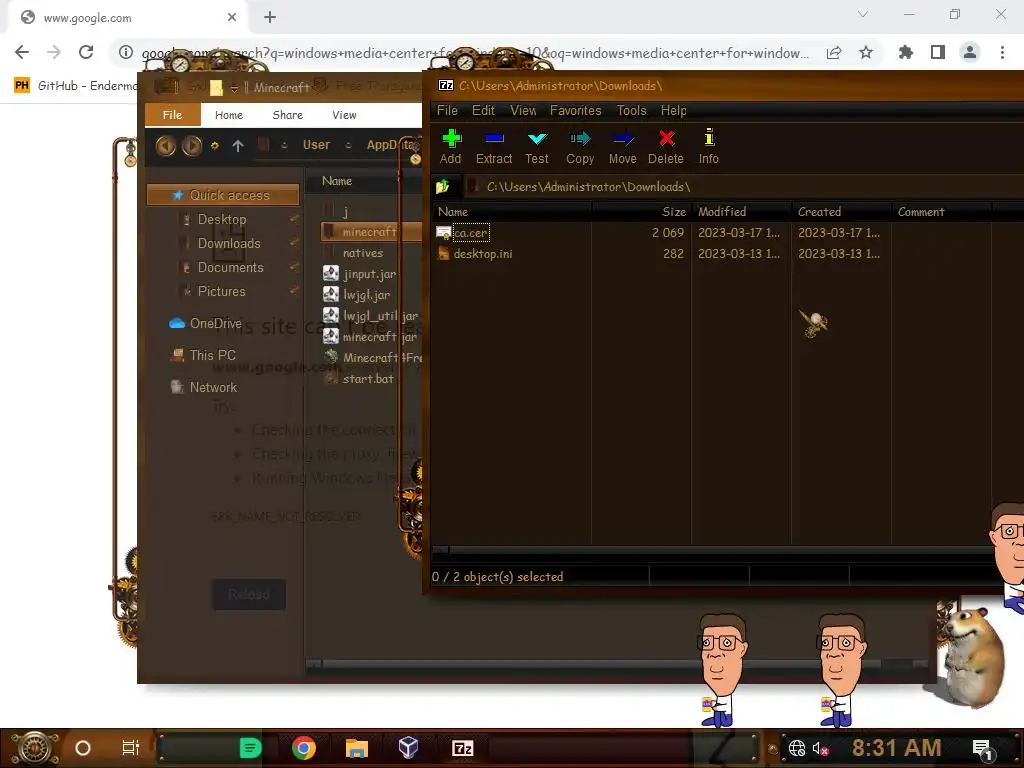Open the steampunk Start button
Viewport: 1024px width, 768px height.
35,748
